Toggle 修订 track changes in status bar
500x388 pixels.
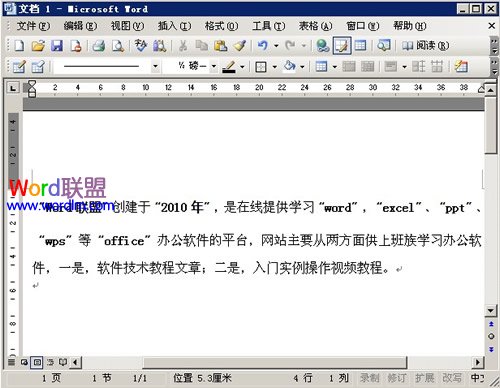pos(397,378)
